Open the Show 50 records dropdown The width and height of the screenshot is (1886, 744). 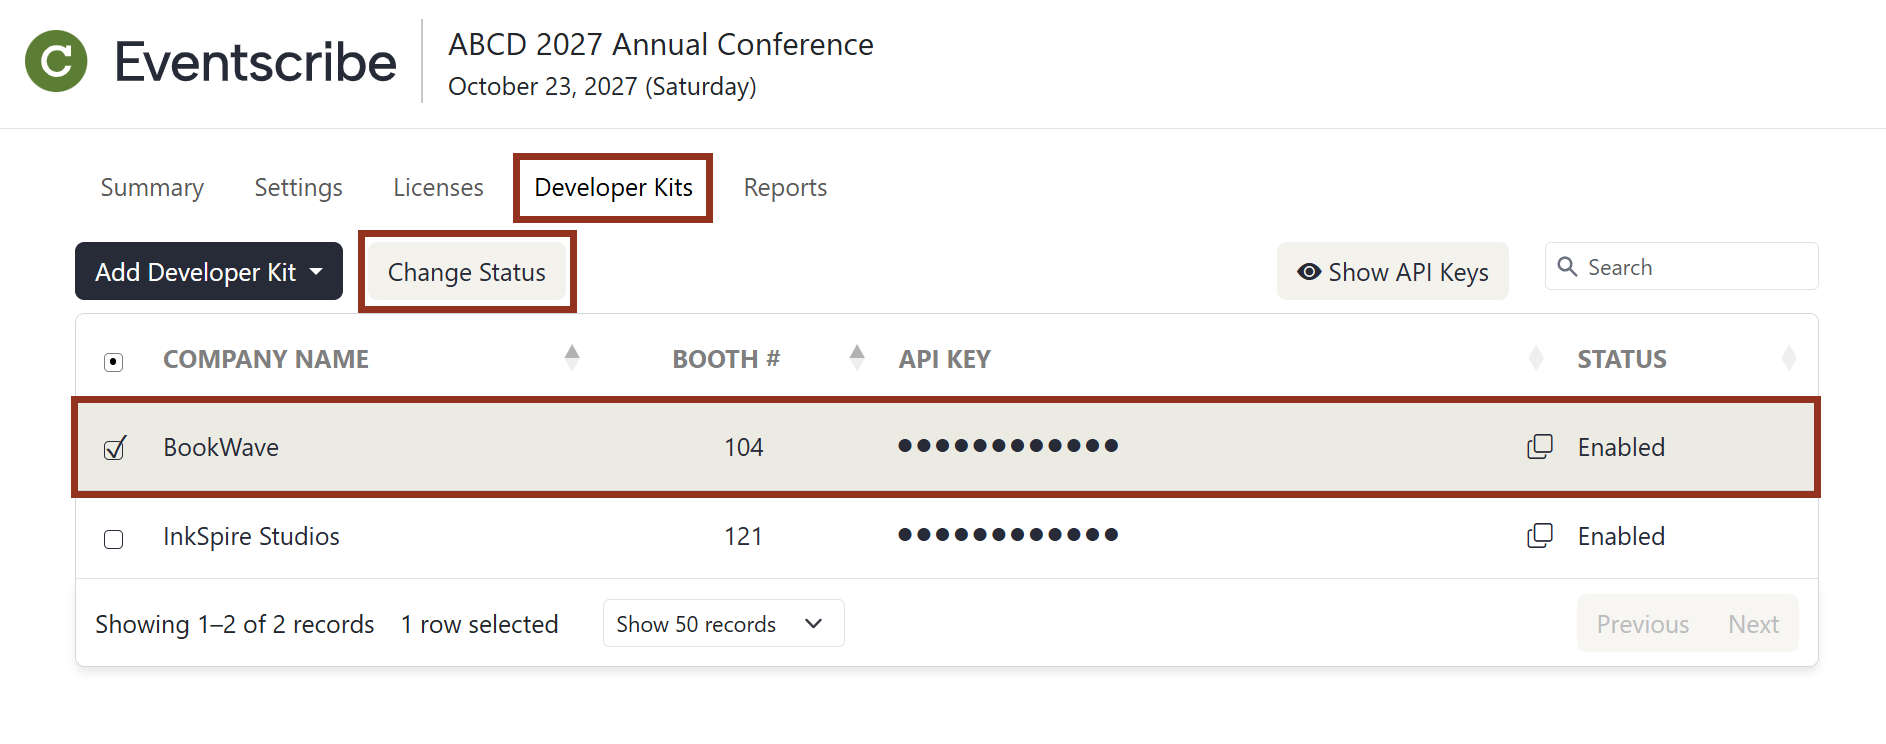722,623
